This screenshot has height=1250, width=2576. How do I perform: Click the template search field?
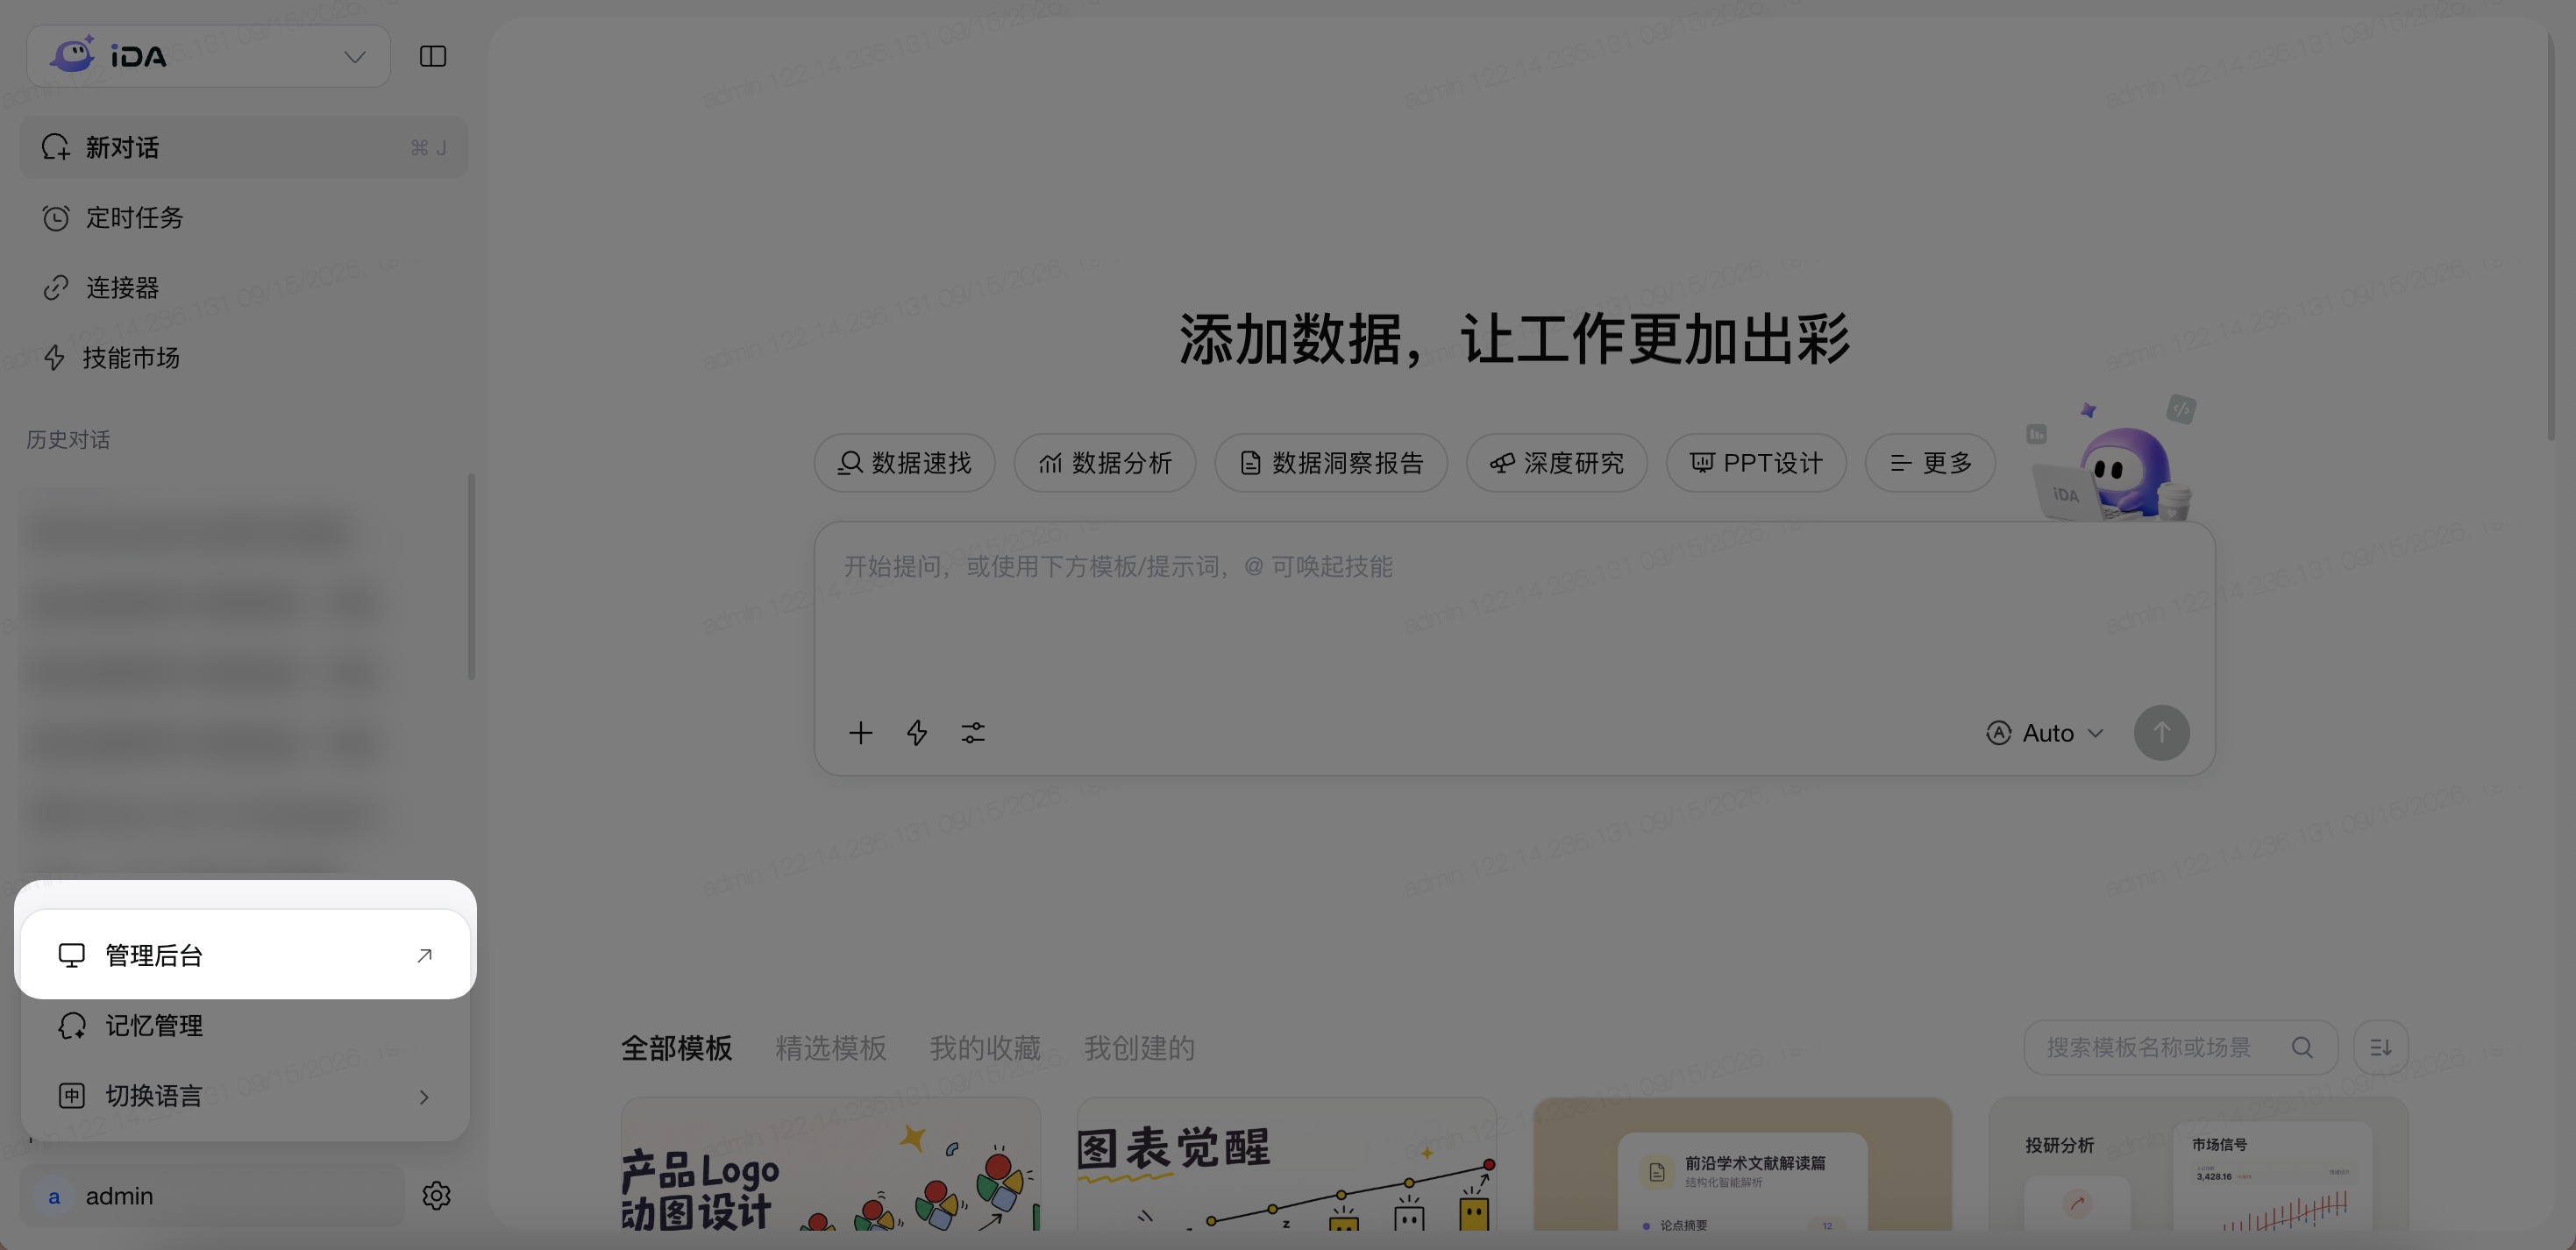(x=2180, y=1047)
